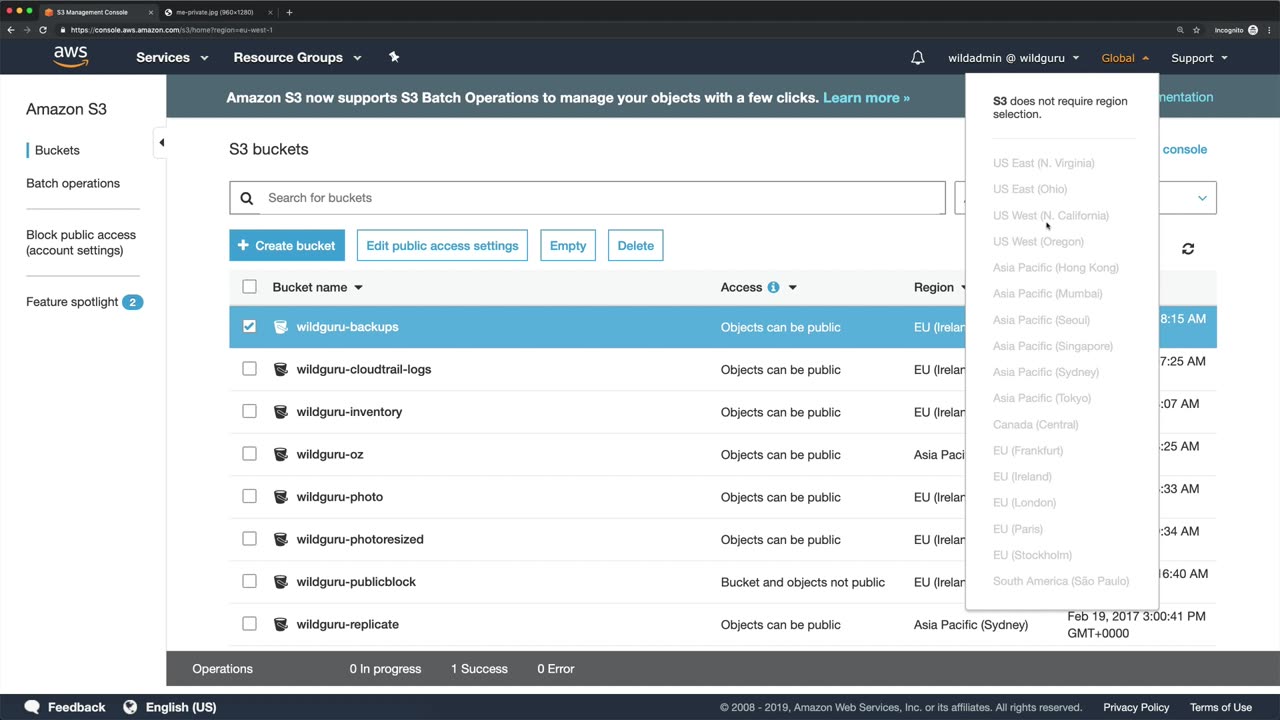Bookmark this page with the star
This screenshot has width=1280, height=720.
coord(1196,30)
